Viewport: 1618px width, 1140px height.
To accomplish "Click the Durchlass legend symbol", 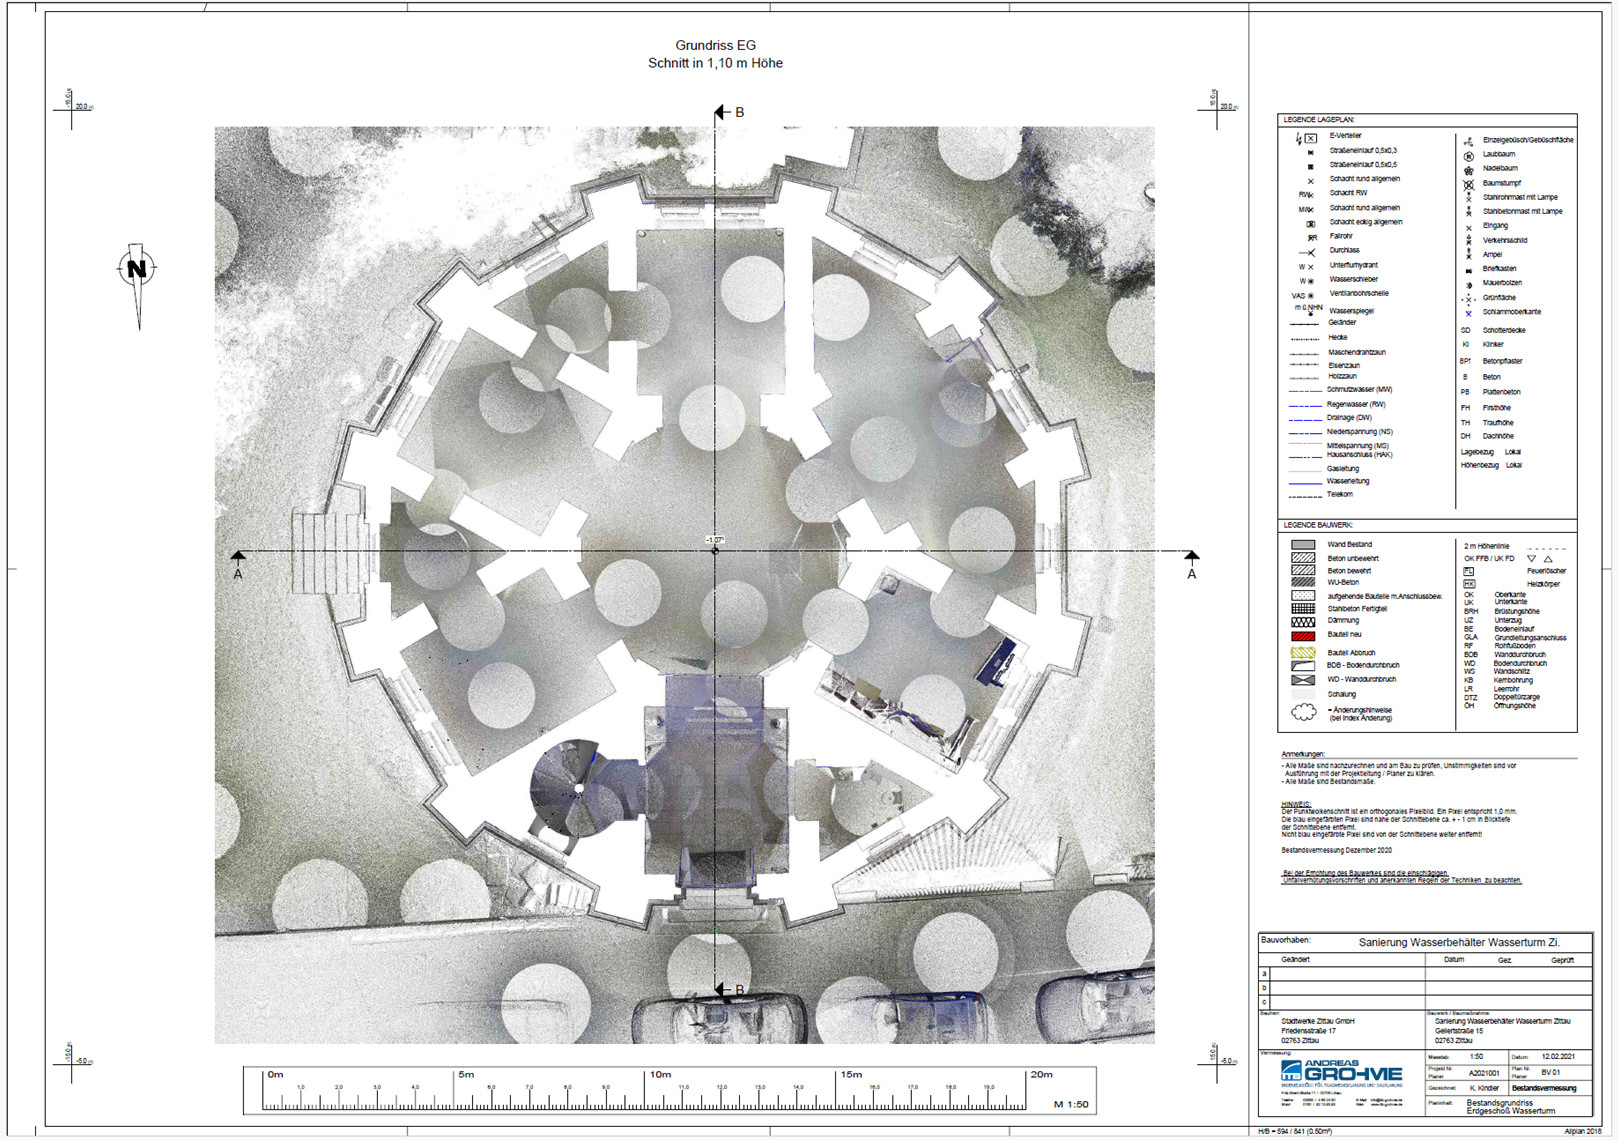I will pyautogui.click(x=1307, y=252).
